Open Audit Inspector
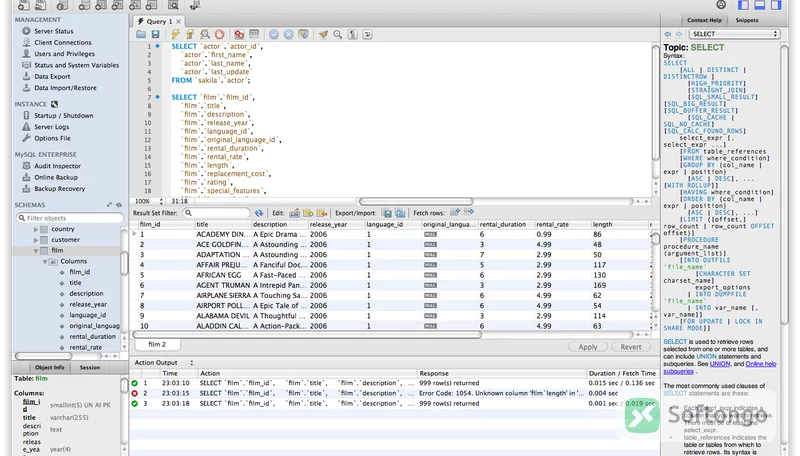This screenshot has height=456, width=800. 57,166
